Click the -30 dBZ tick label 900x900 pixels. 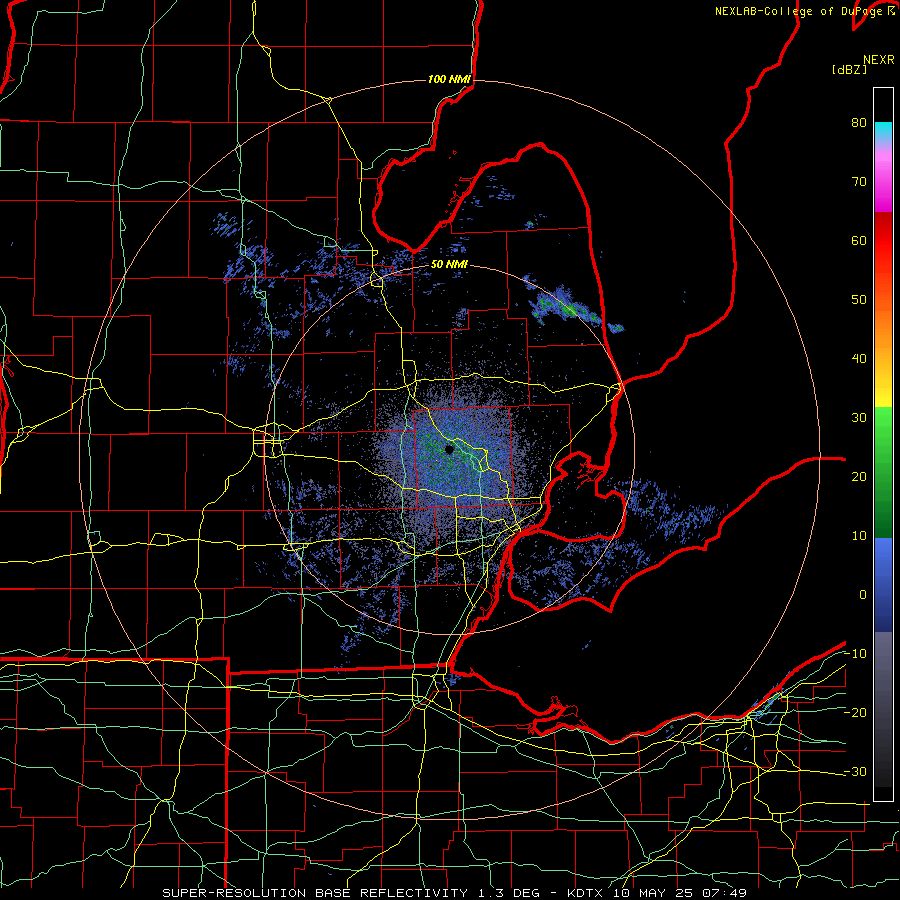click(855, 773)
